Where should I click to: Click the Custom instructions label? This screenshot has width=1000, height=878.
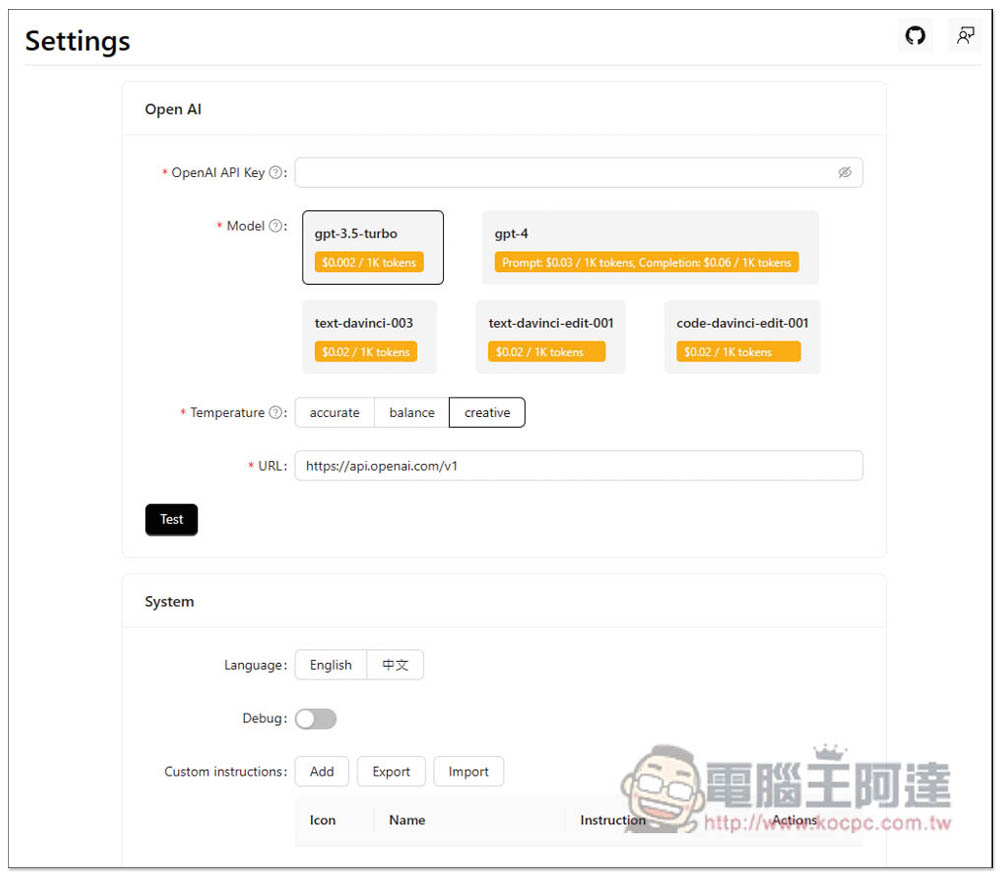coord(226,772)
